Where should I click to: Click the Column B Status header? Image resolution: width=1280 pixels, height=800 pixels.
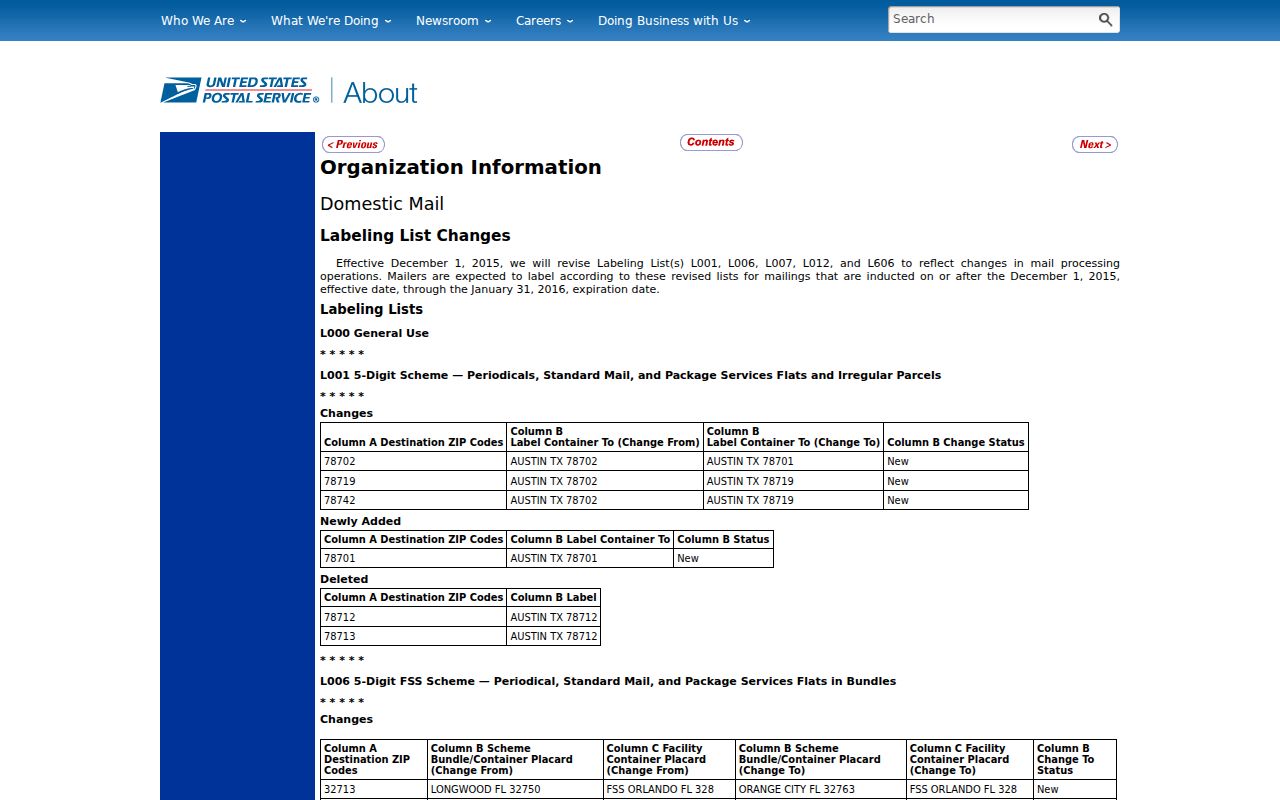pyautogui.click(x=723, y=539)
